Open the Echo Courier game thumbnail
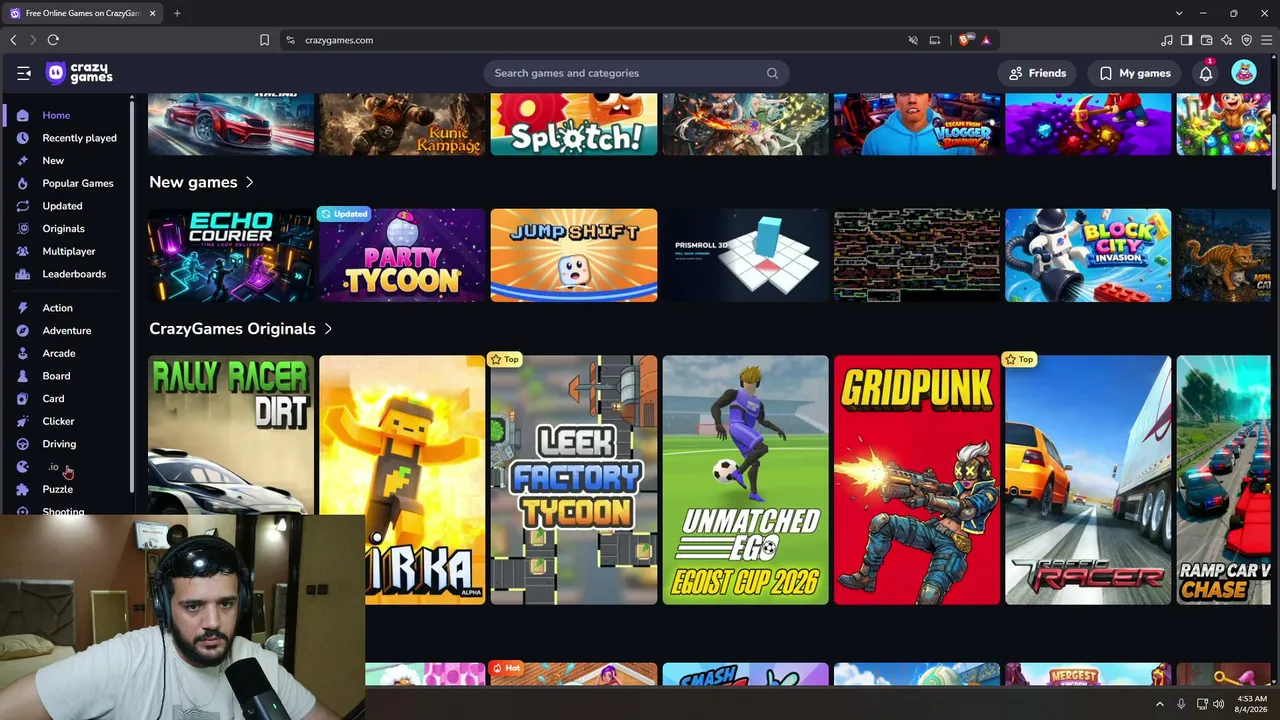The image size is (1280, 720). pos(231,255)
